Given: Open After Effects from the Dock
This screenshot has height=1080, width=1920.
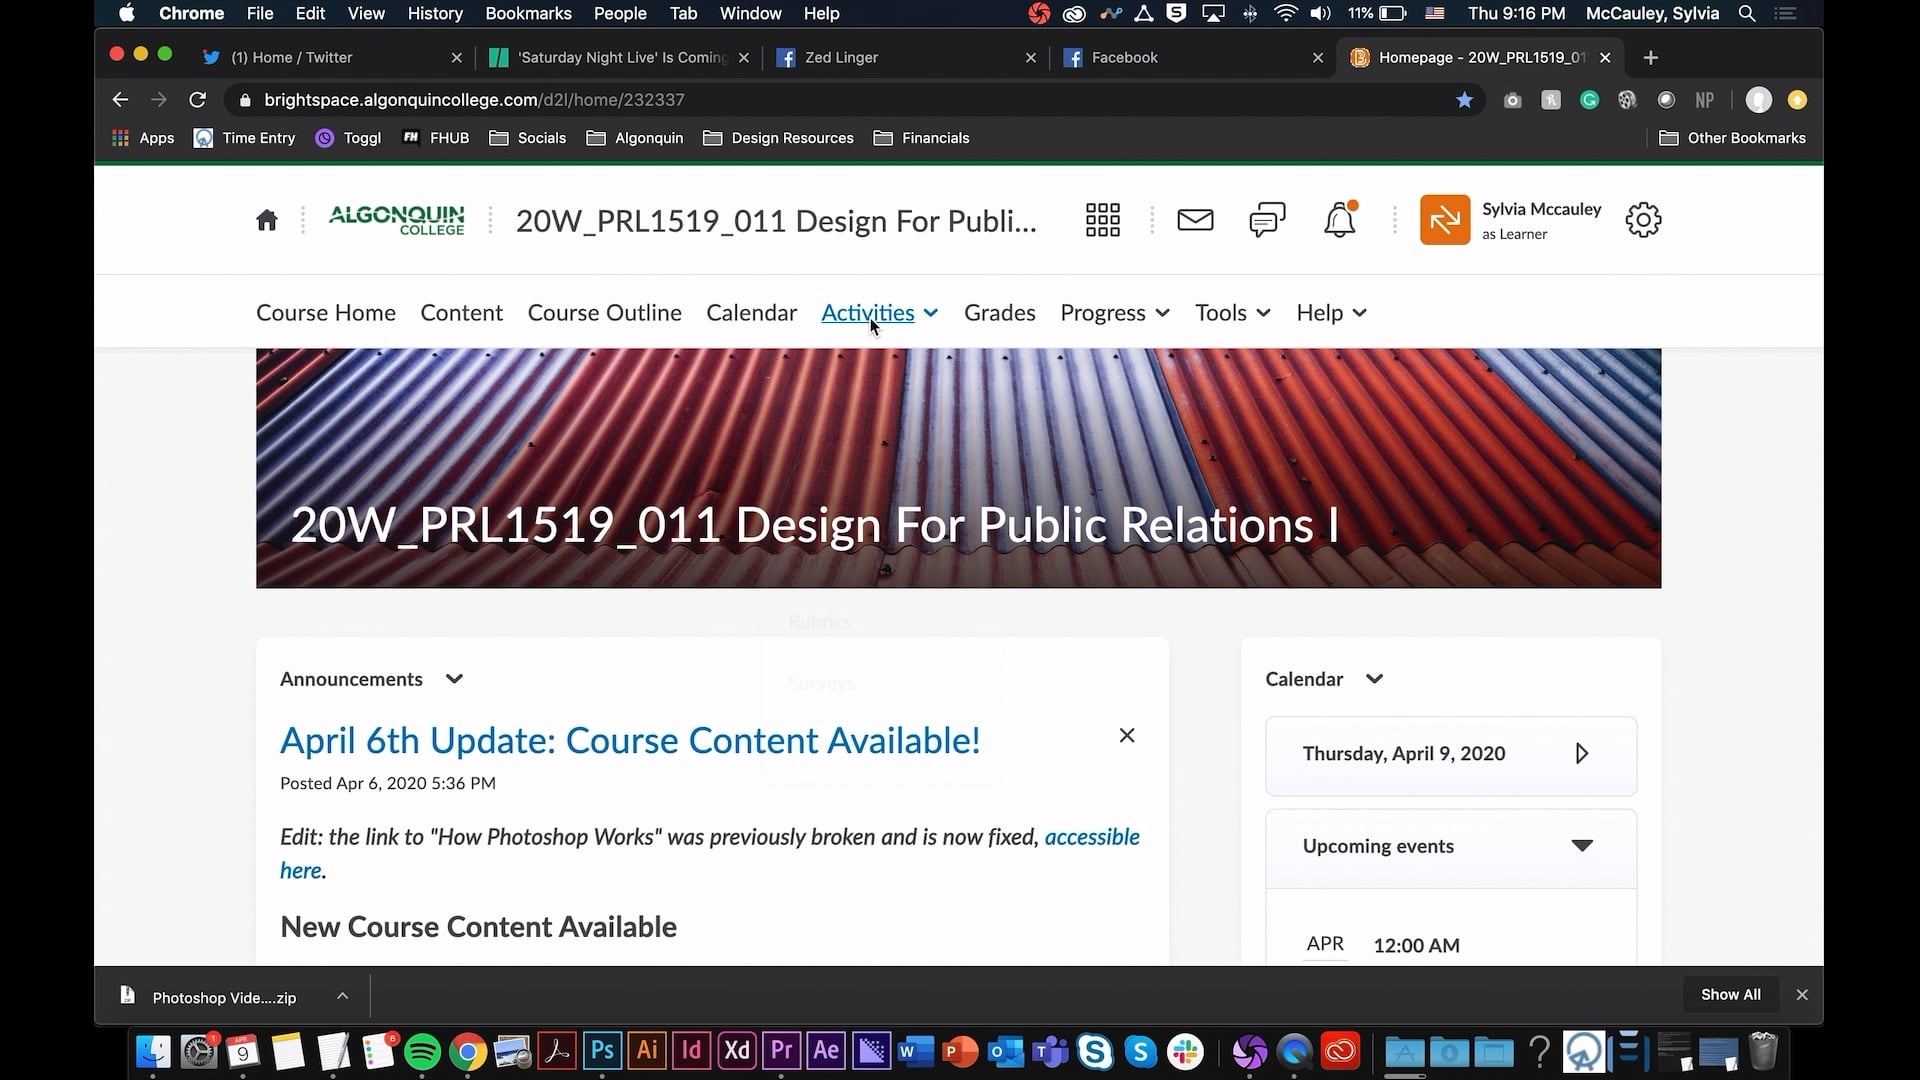Looking at the screenshot, I should (x=826, y=1051).
